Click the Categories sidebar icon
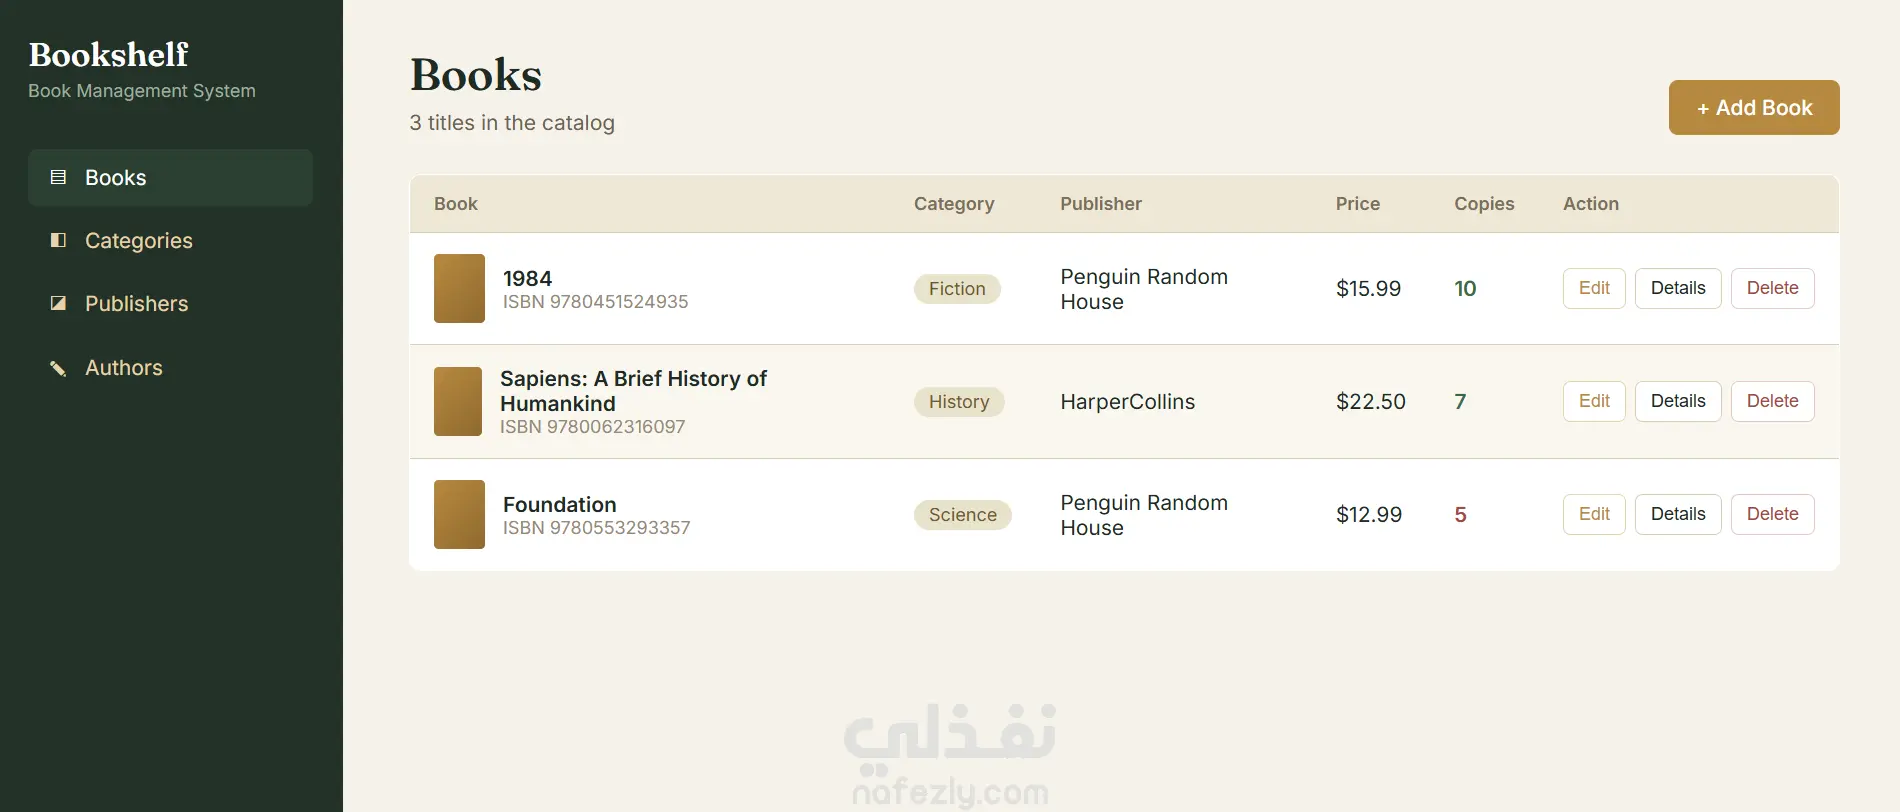Screen dimensions: 1900x812 click(58, 240)
